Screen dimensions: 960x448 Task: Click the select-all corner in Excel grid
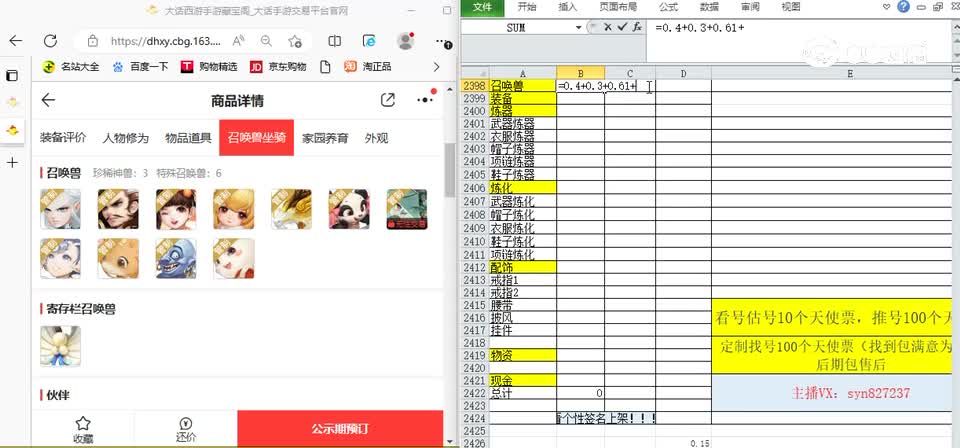pos(474,73)
